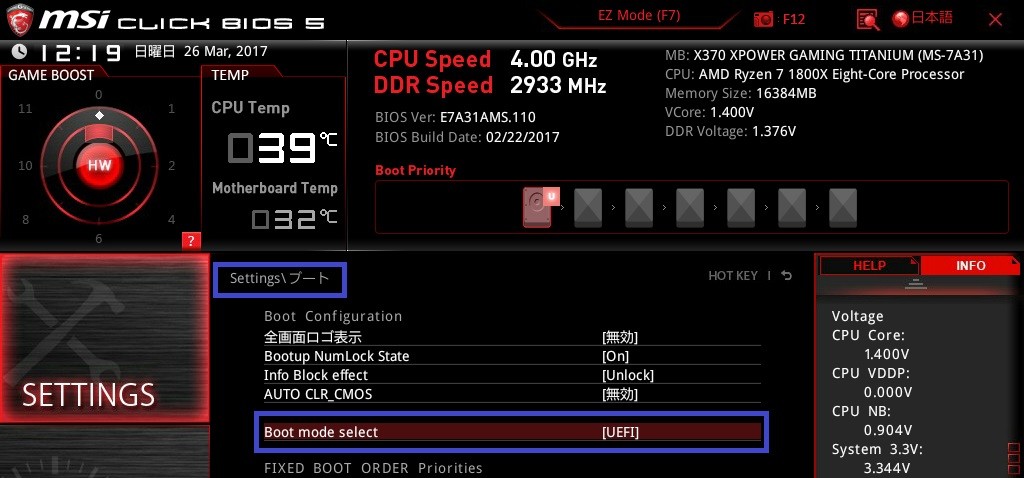Click the last empty boot priority slot

click(x=842, y=208)
